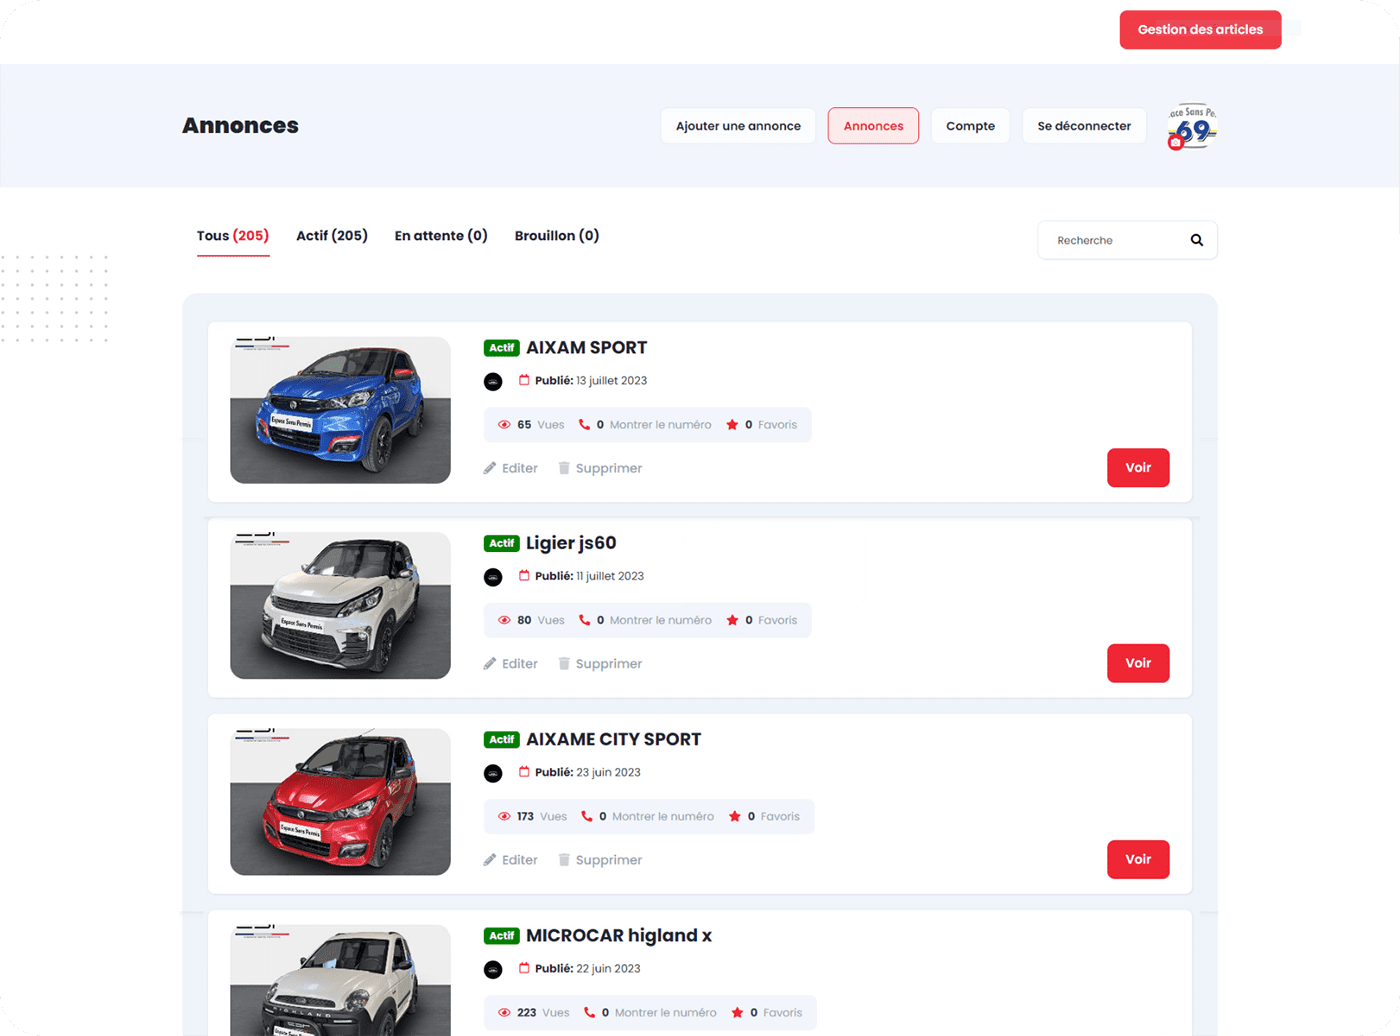Click trash icon for AIXAME CITY SPORT listing

click(x=564, y=859)
